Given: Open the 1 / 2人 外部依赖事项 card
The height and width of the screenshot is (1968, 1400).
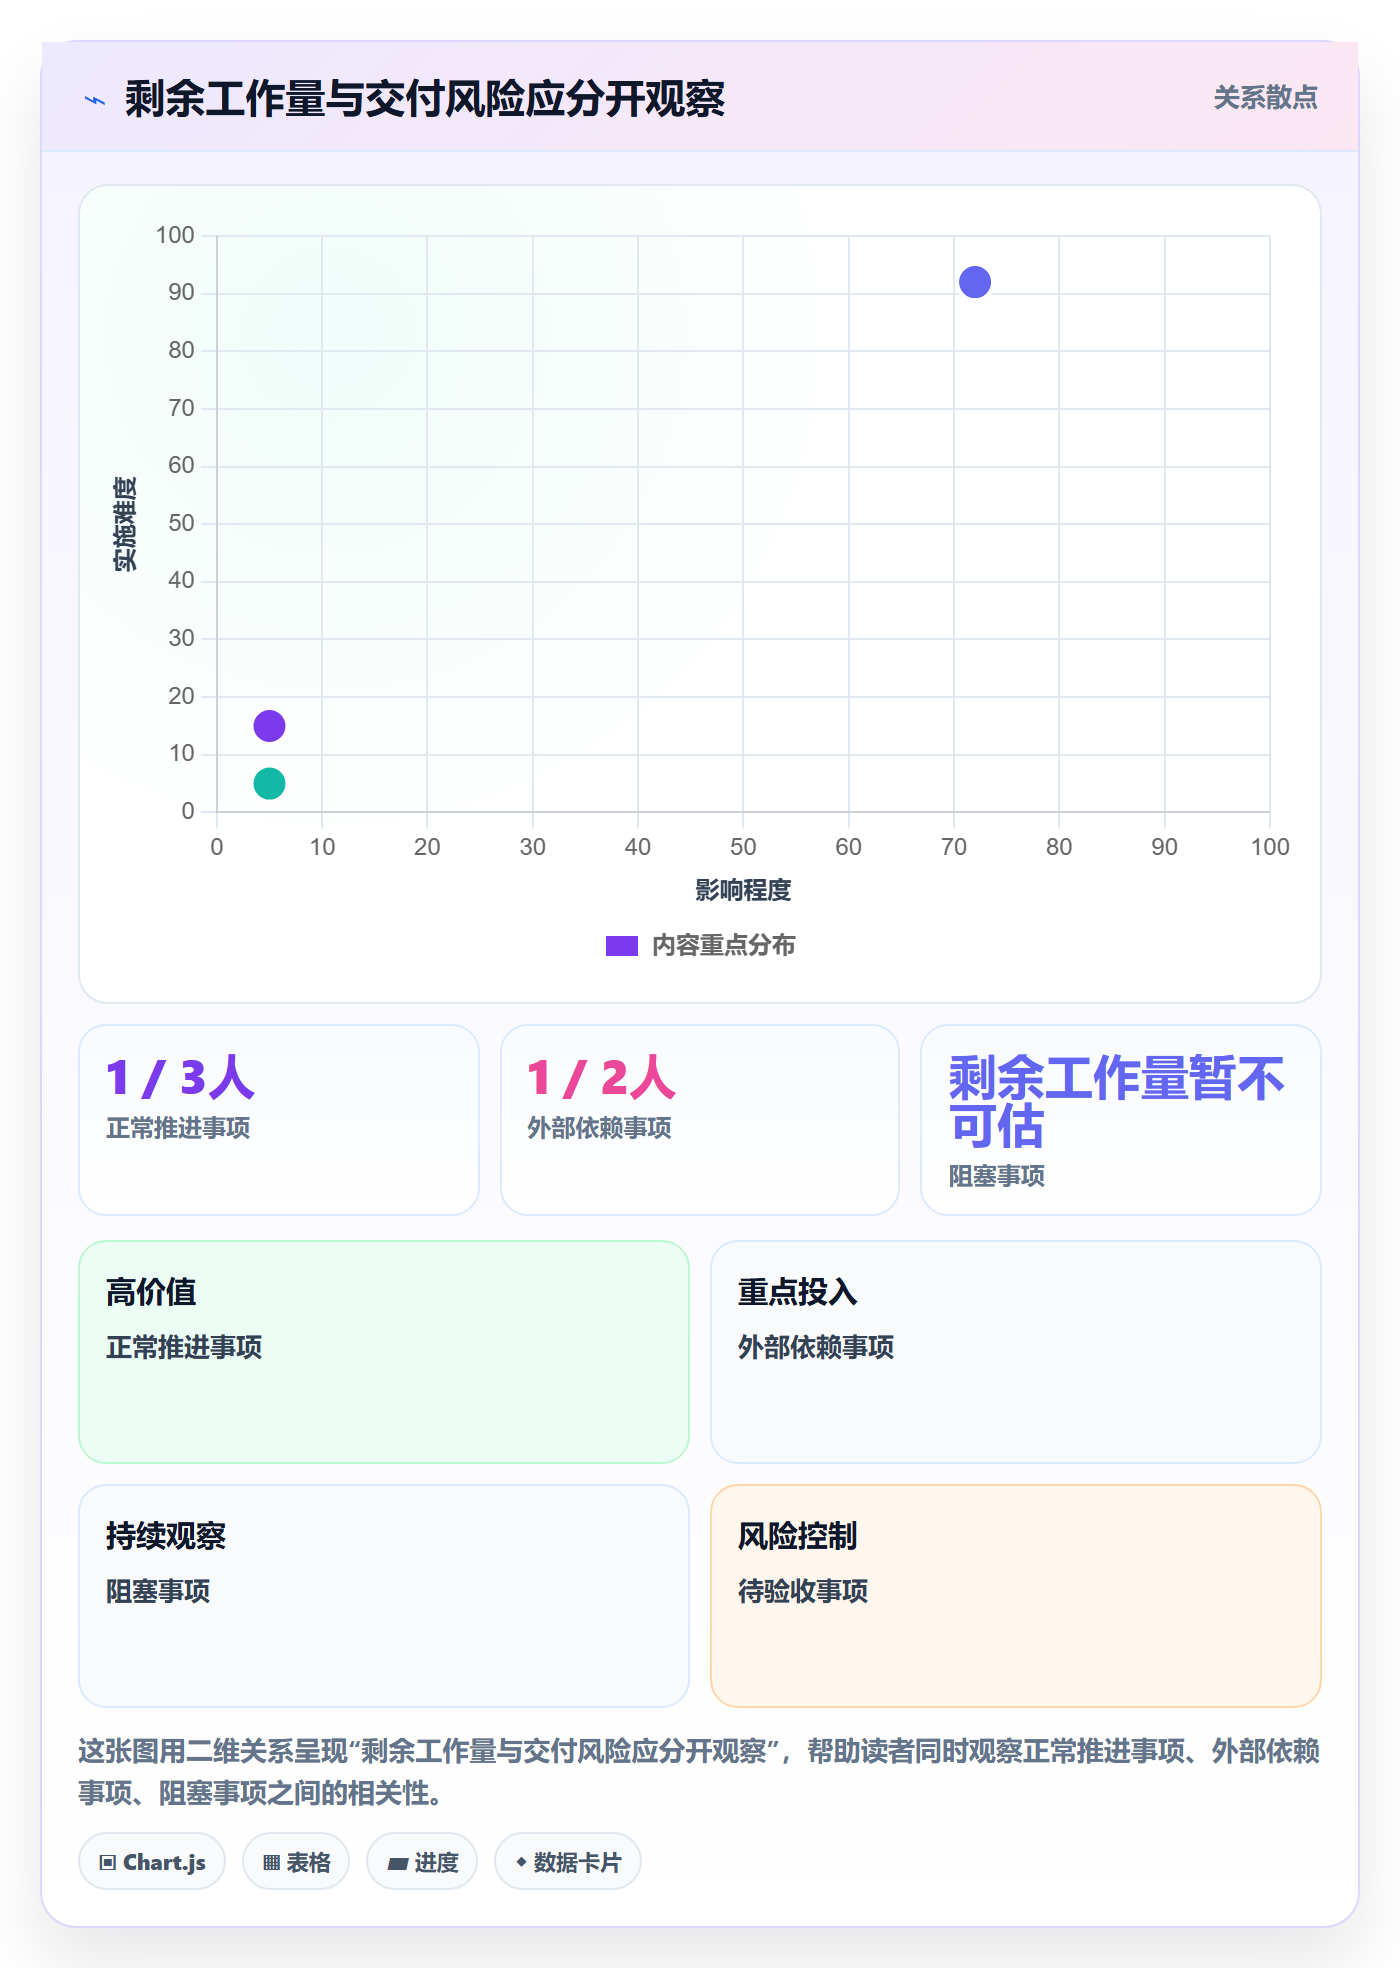Looking at the screenshot, I should [x=700, y=1120].
